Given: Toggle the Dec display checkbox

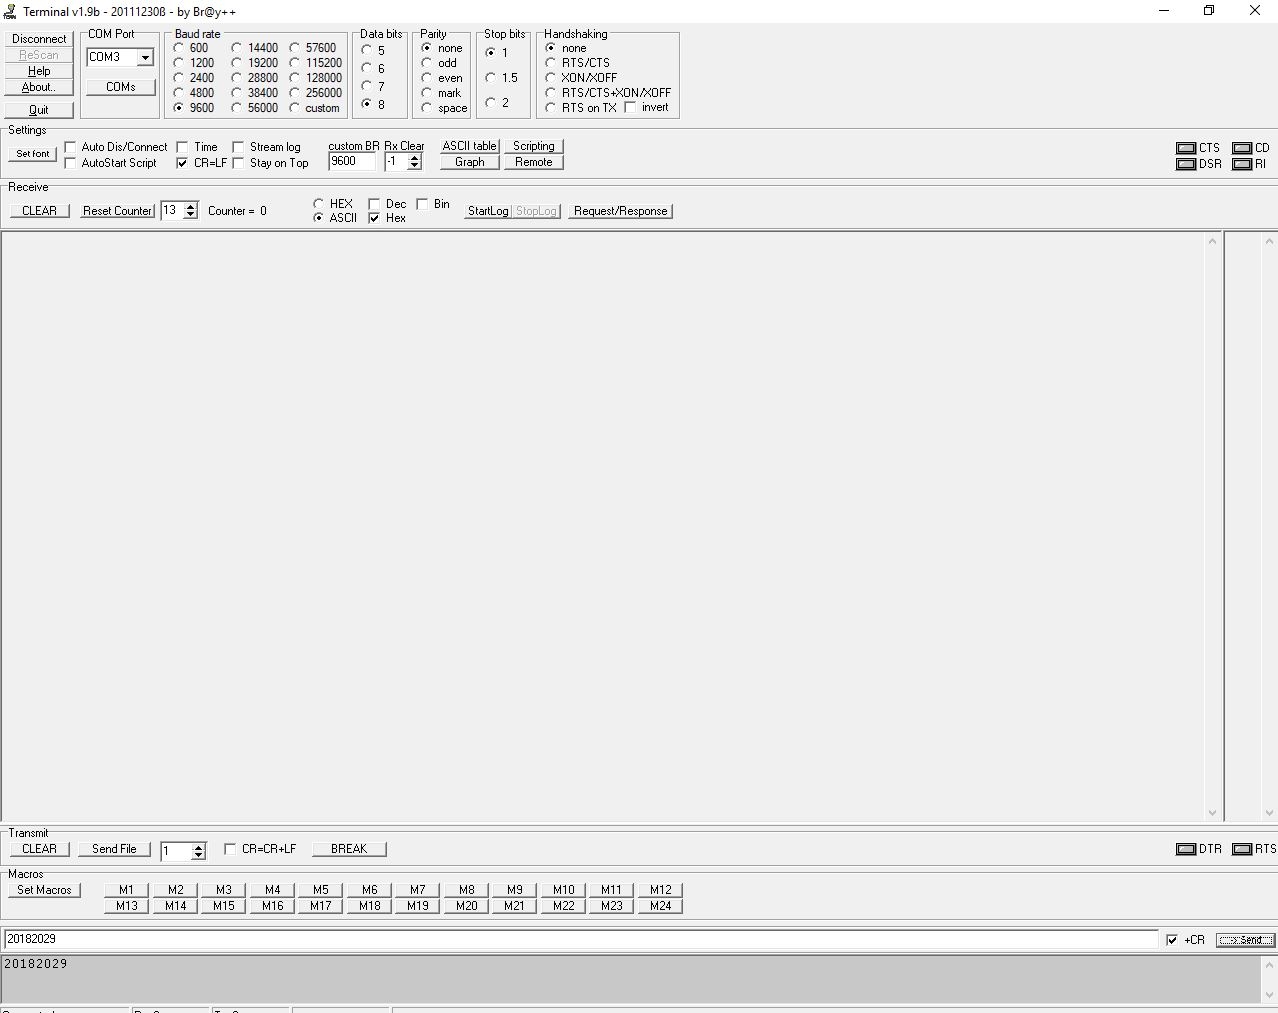Looking at the screenshot, I should pos(375,204).
